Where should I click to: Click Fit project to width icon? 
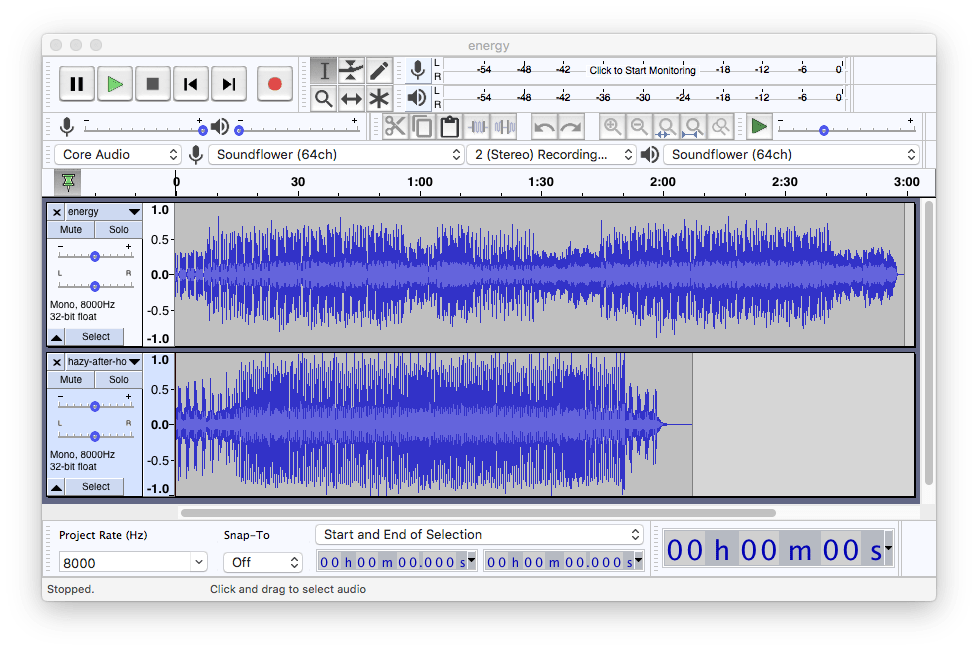click(693, 127)
